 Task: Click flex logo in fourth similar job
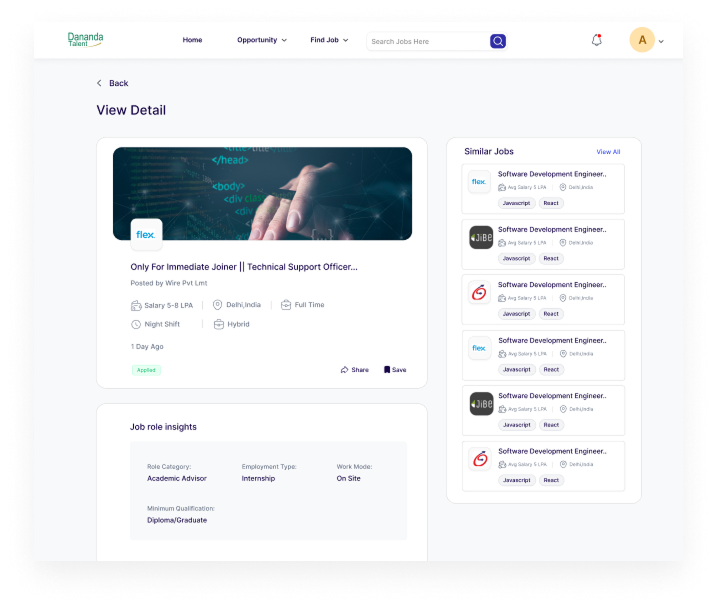pos(479,348)
